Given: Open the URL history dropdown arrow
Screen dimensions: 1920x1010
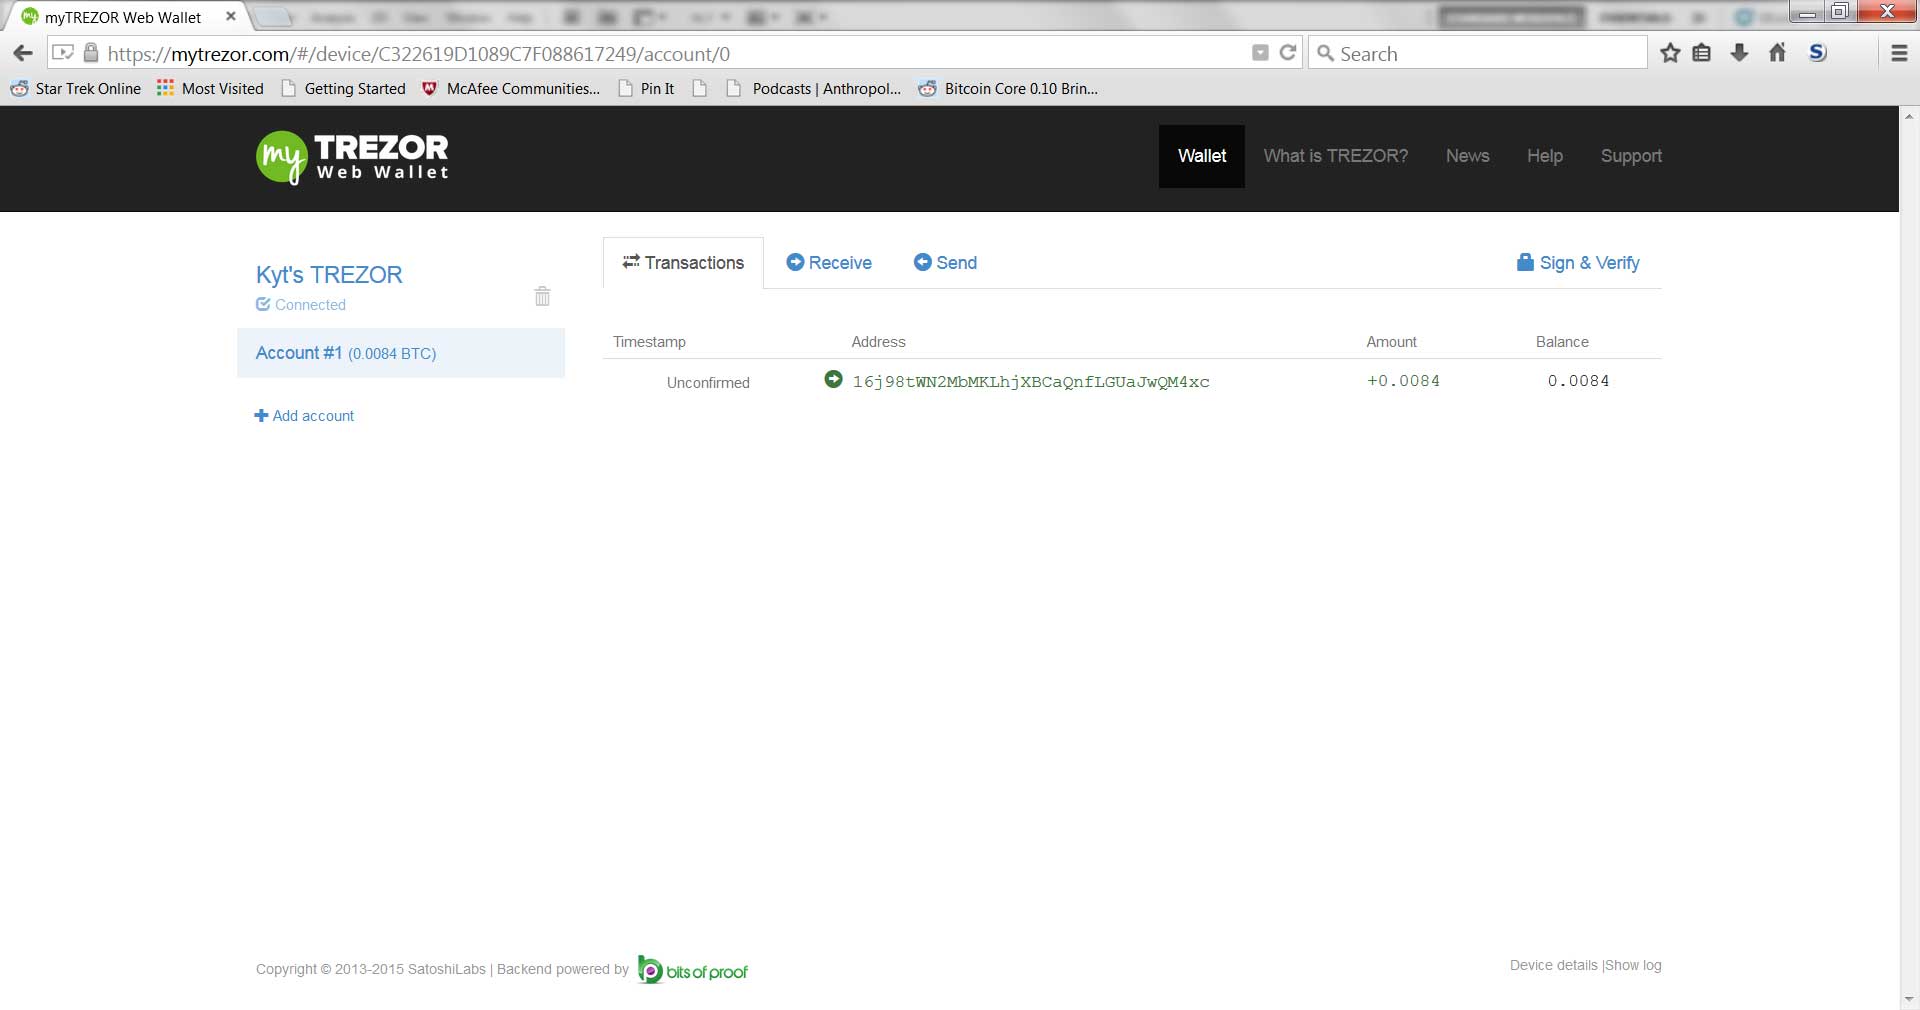Looking at the screenshot, I should point(1260,53).
